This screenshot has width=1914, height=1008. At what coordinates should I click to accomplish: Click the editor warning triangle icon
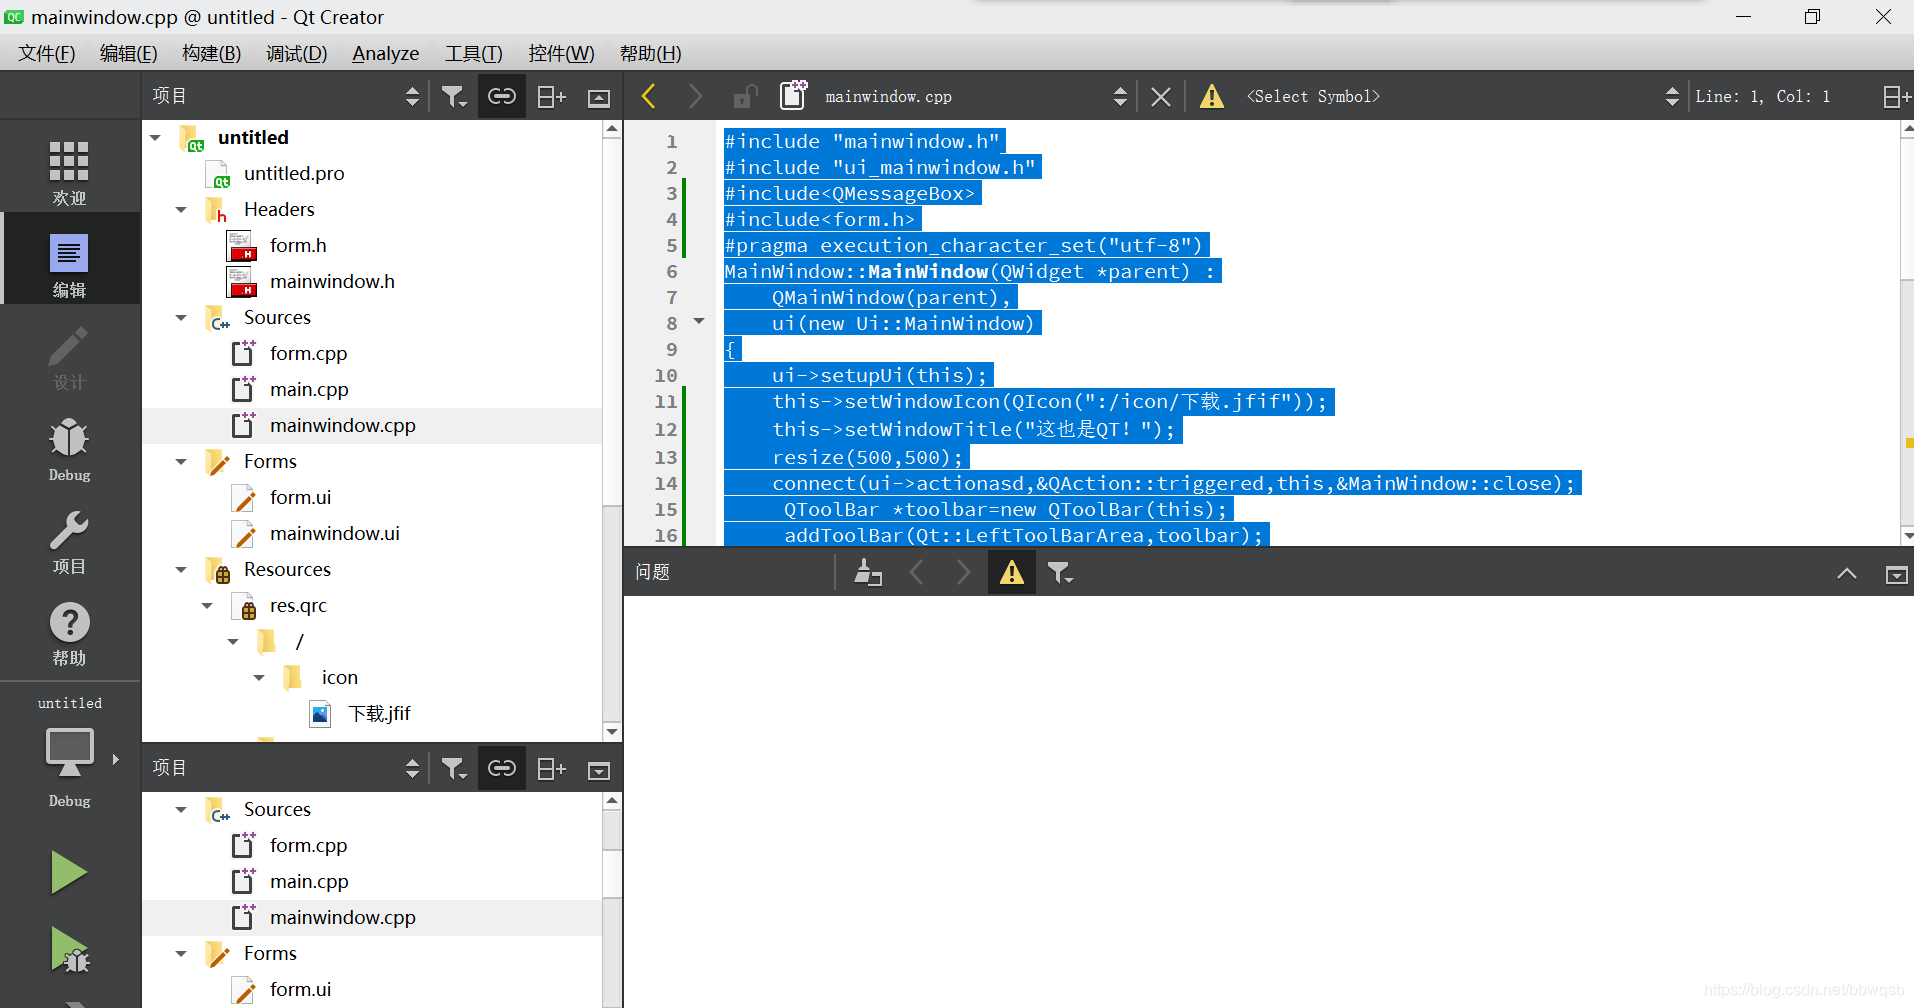pyautogui.click(x=1211, y=96)
